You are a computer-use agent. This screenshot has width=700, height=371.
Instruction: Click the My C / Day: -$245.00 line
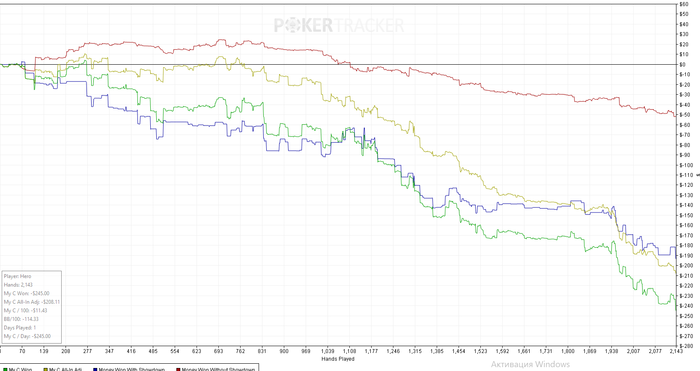(x=27, y=336)
